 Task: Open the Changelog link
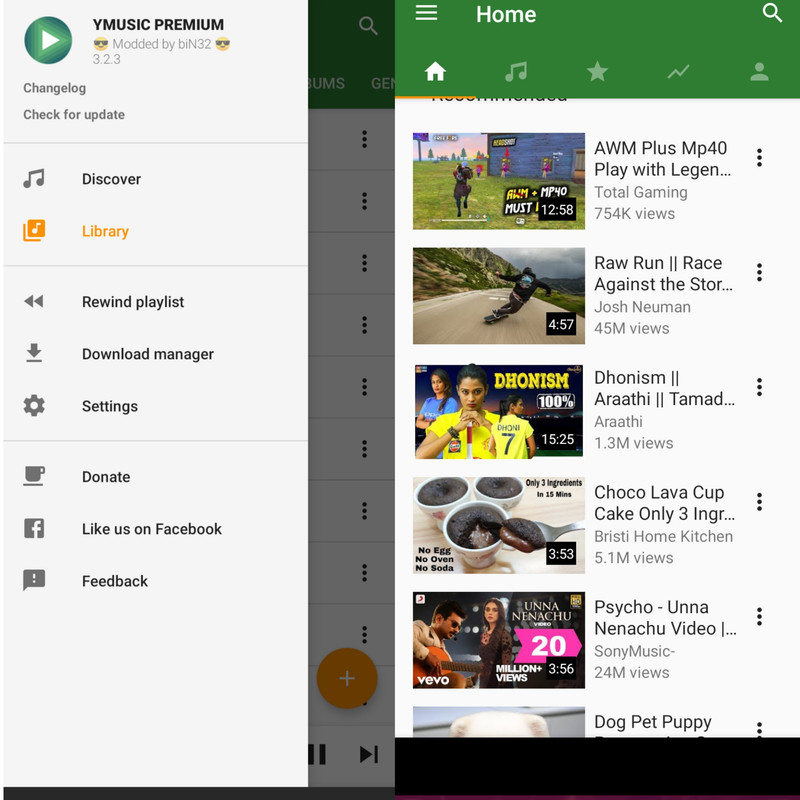coord(55,88)
